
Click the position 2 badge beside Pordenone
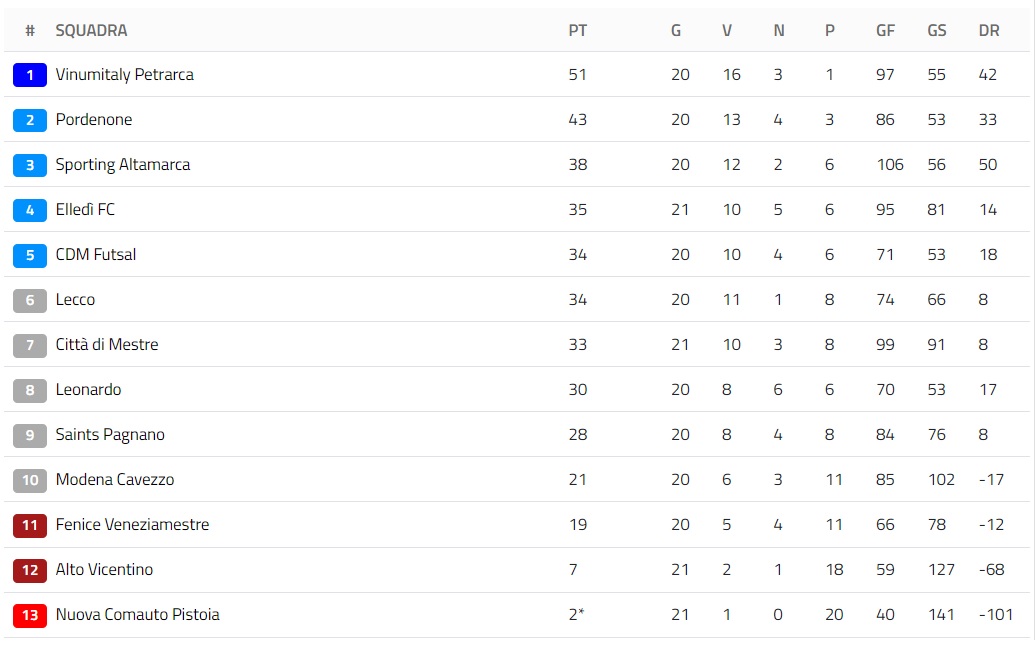[x=30, y=120]
